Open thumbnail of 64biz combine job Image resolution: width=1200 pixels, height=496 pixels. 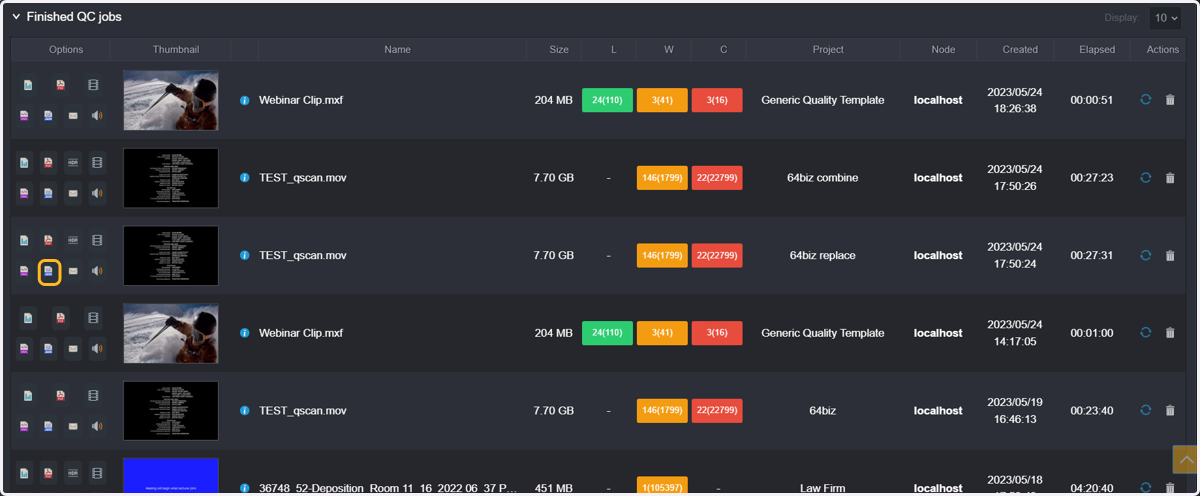click(171, 178)
